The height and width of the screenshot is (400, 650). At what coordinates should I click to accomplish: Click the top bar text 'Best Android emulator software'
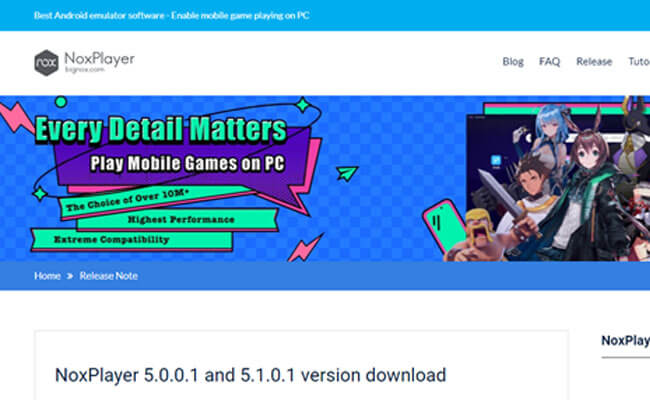[99, 16]
